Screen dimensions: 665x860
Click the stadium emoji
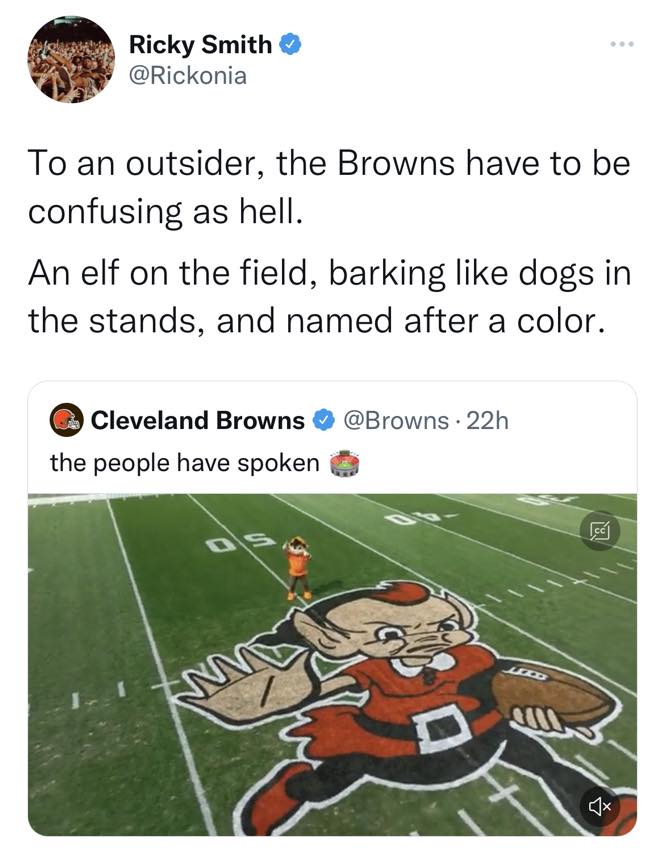click(343, 463)
